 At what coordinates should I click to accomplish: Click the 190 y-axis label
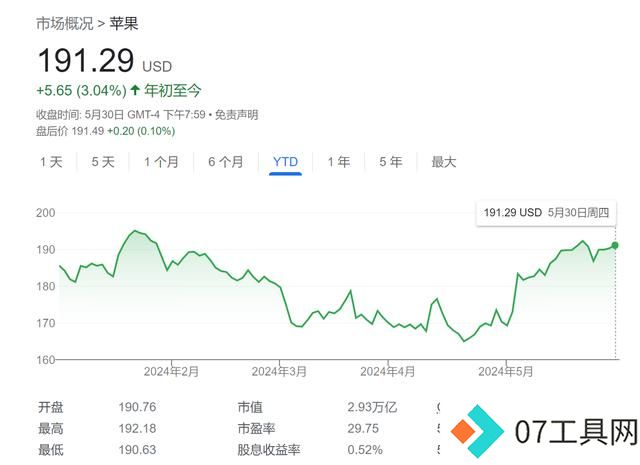[x=45, y=249]
